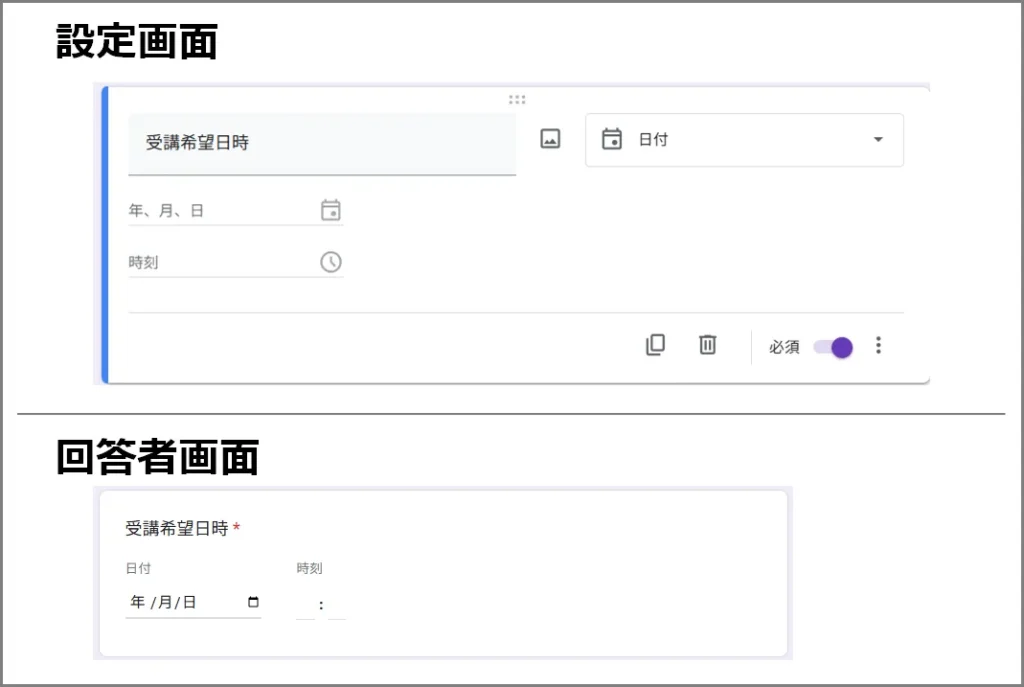The width and height of the screenshot is (1024, 687).
Task: Duplicate the question with the copy icon
Action: click(655, 345)
